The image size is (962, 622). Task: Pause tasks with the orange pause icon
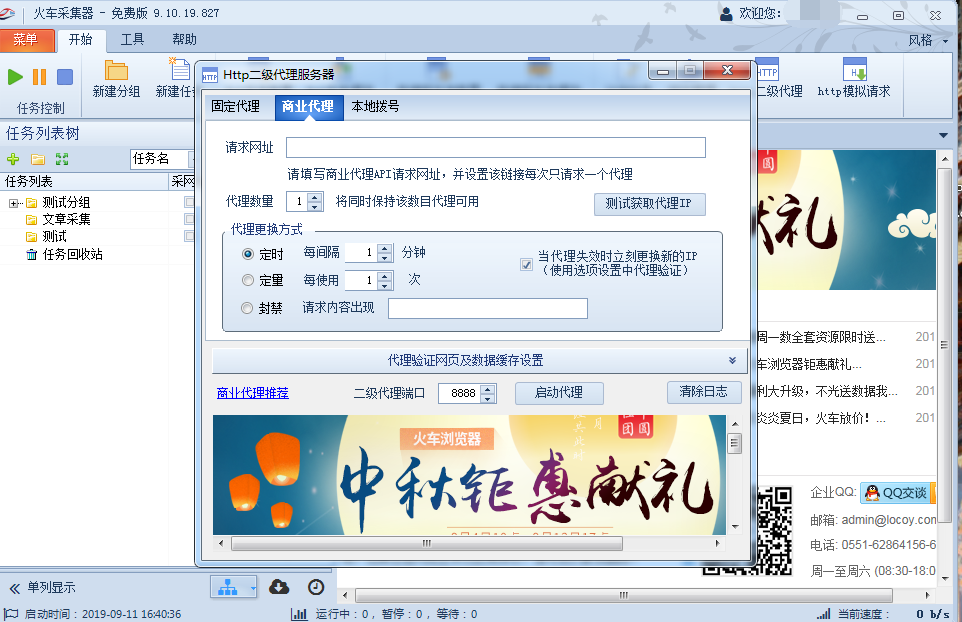38,76
